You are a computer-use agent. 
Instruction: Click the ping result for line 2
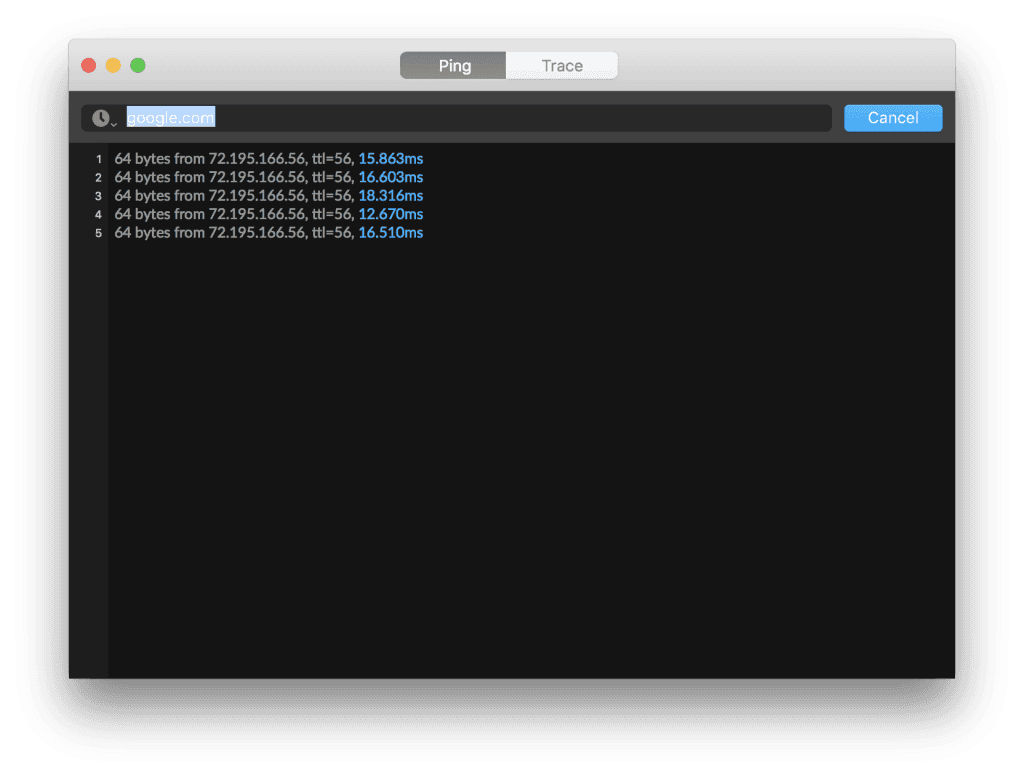[250, 177]
